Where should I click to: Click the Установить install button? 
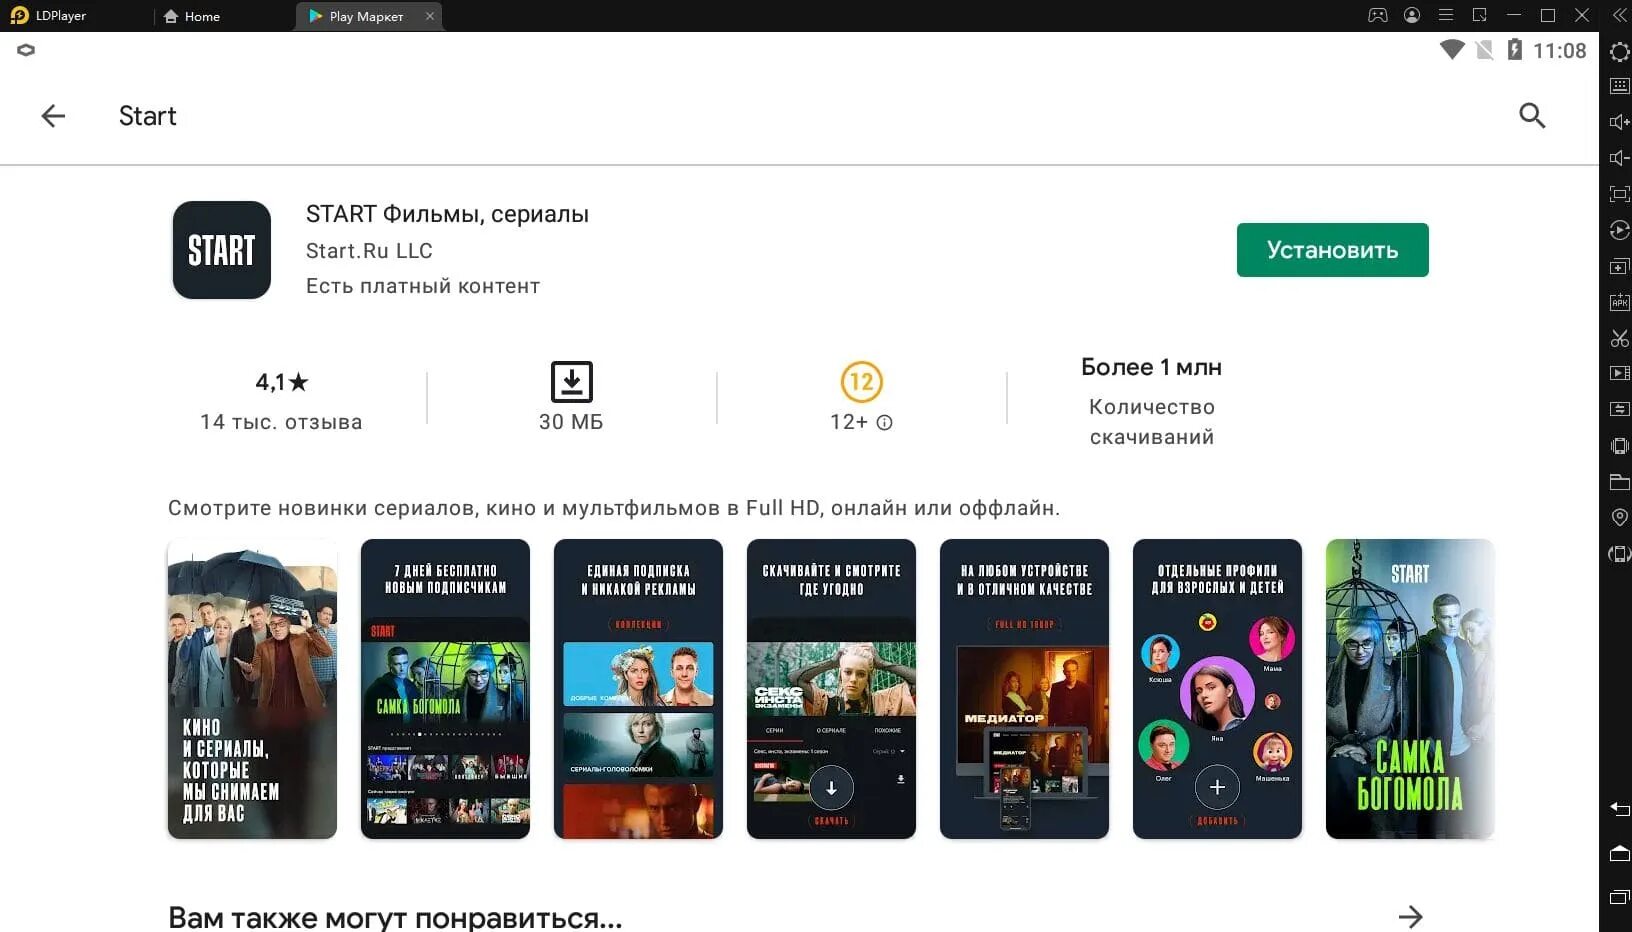(1332, 250)
